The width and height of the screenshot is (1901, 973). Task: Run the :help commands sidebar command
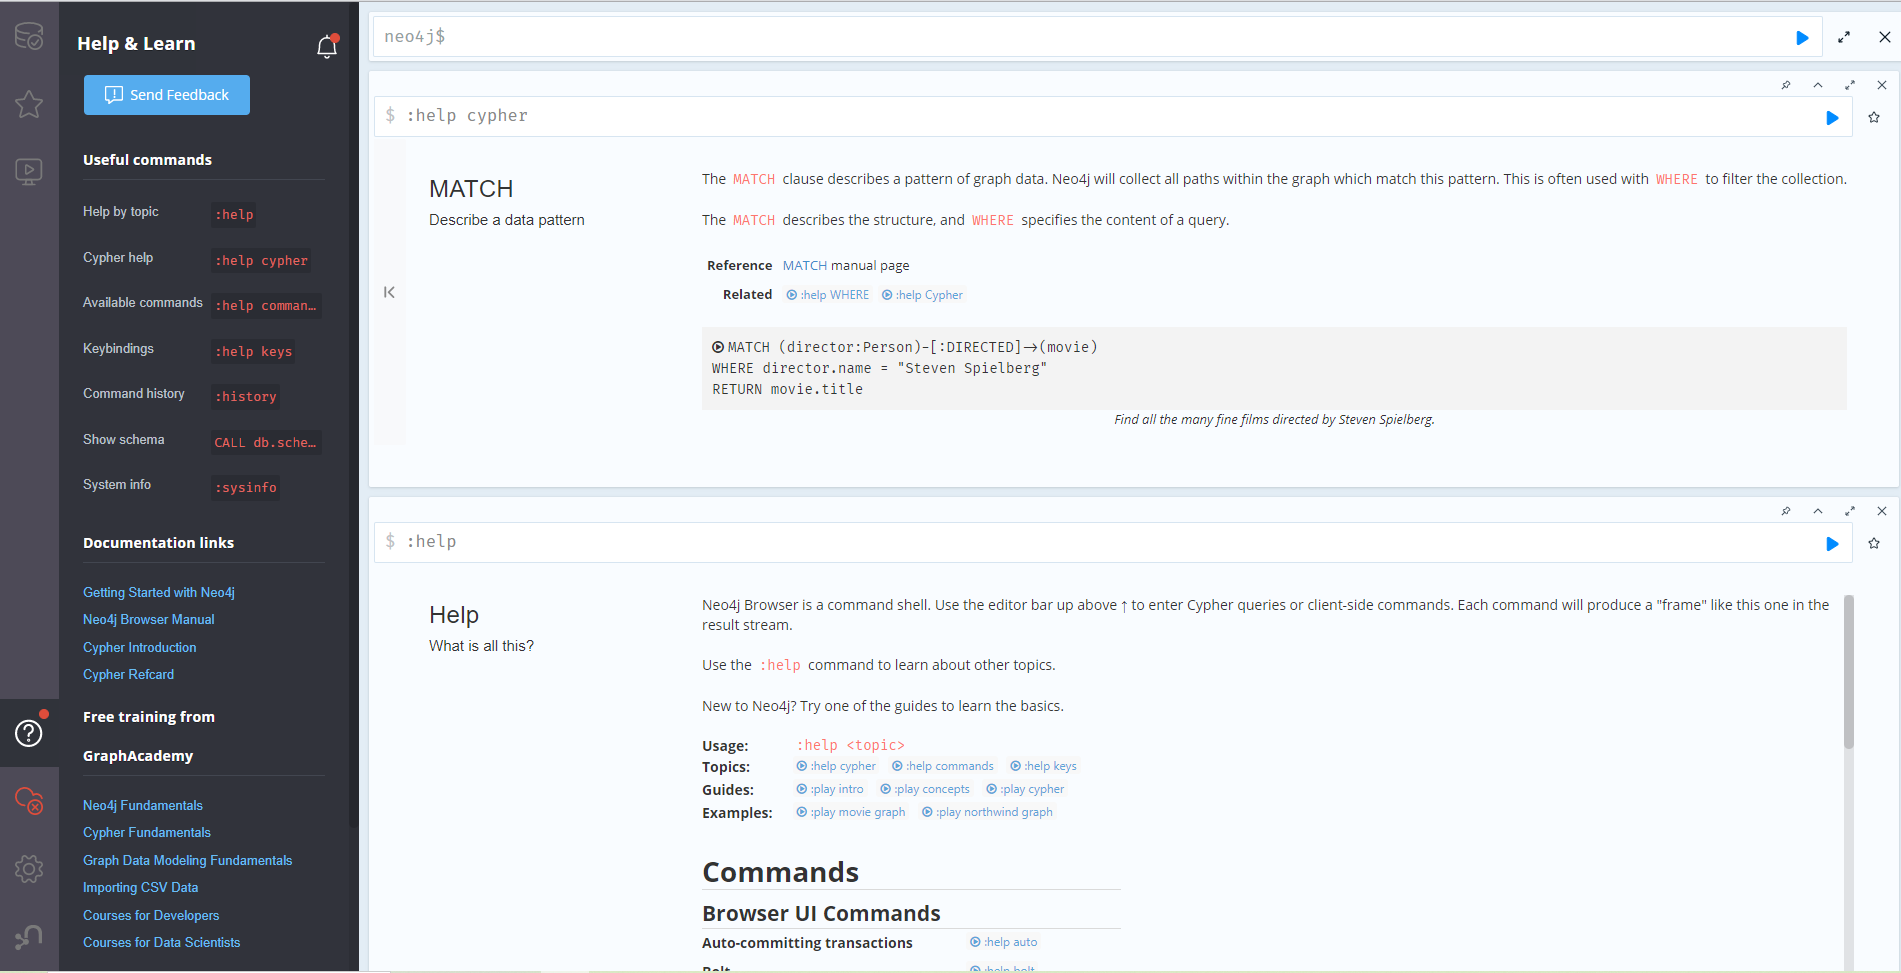[266, 305]
